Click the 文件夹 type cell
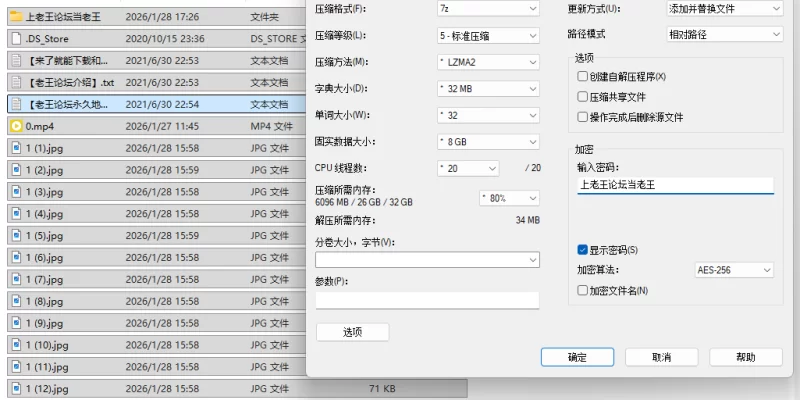The width and height of the screenshot is (800, 400). (x=264, y=17)
